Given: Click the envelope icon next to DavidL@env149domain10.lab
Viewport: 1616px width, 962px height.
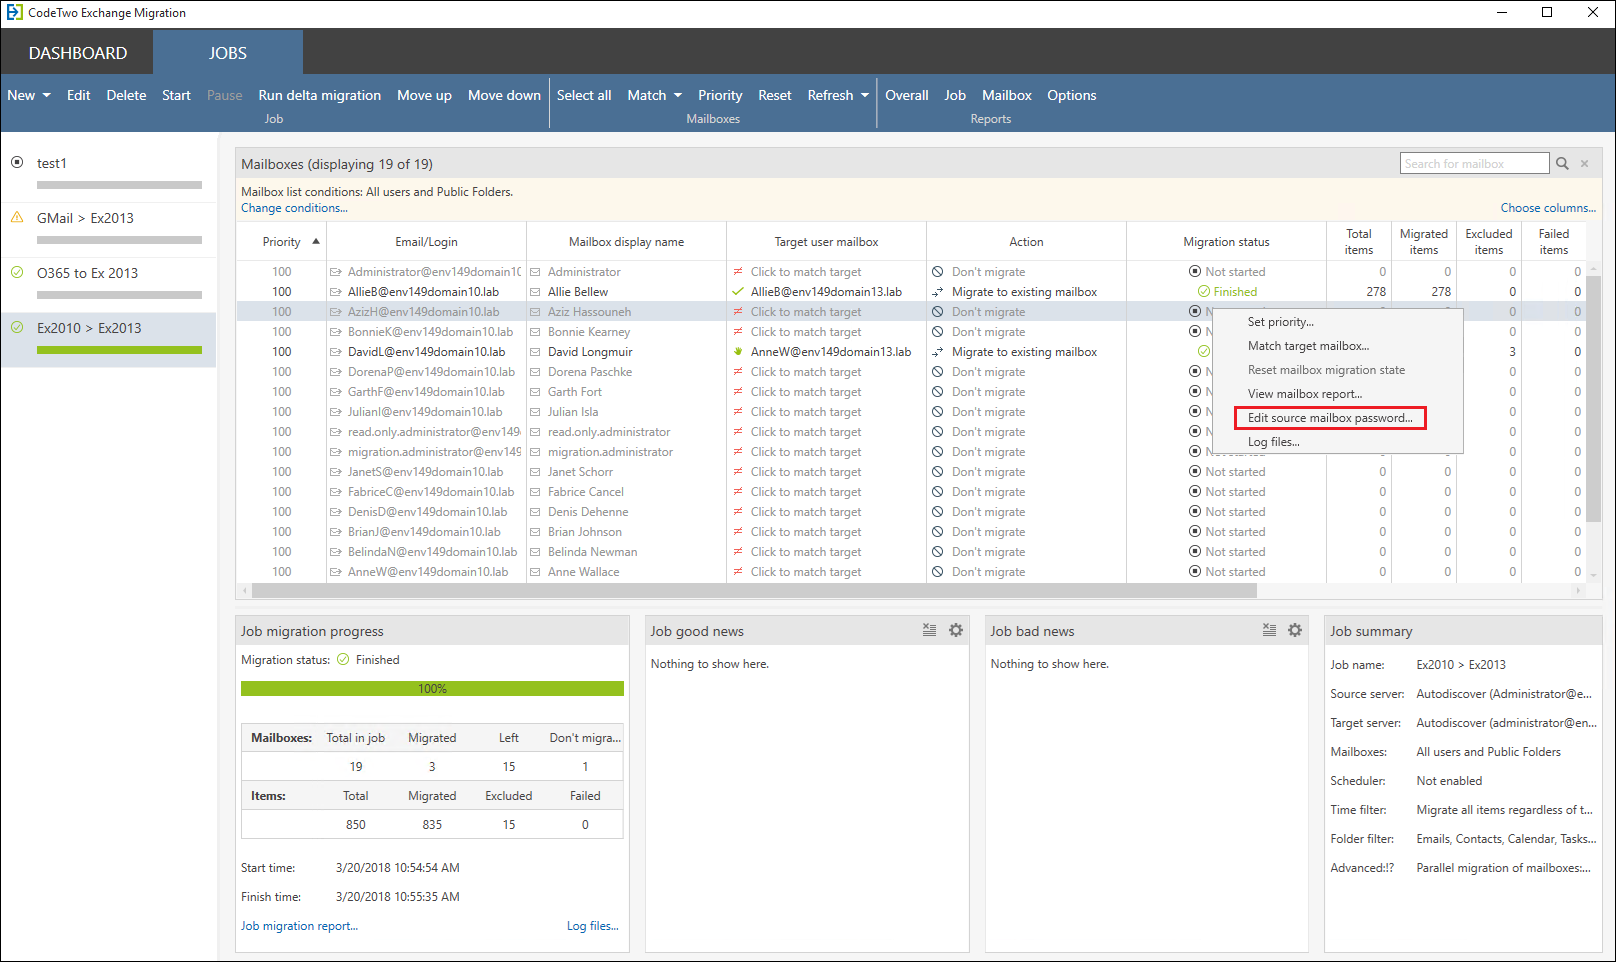Looking at the screenshot, I should tap(337, 352).
